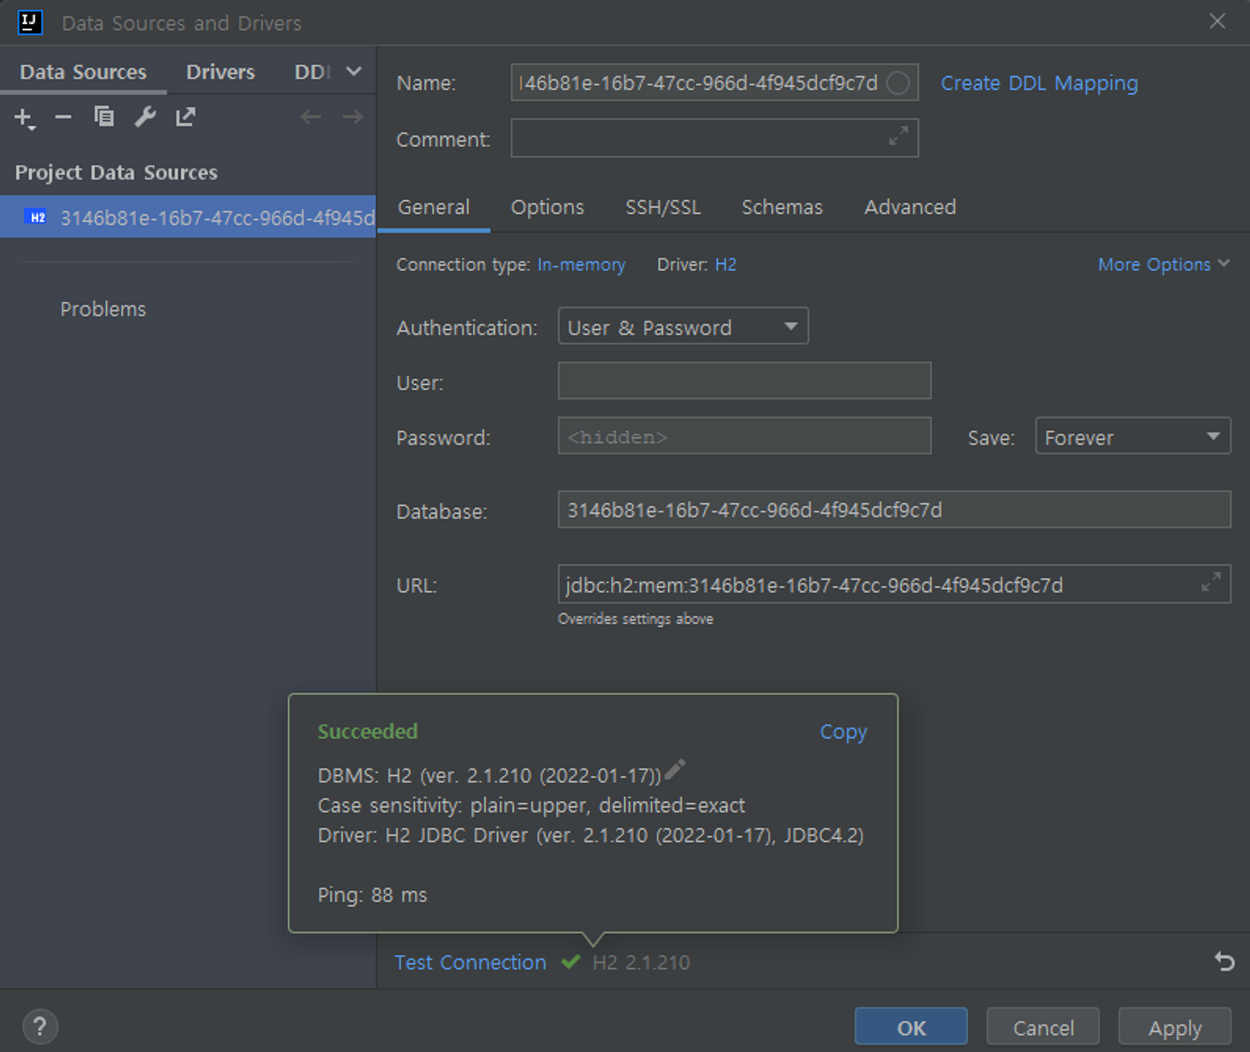The width and height of the screenshot is (1250, 1052).
Task: Expand the URL field
Action: click(1211, 582)
